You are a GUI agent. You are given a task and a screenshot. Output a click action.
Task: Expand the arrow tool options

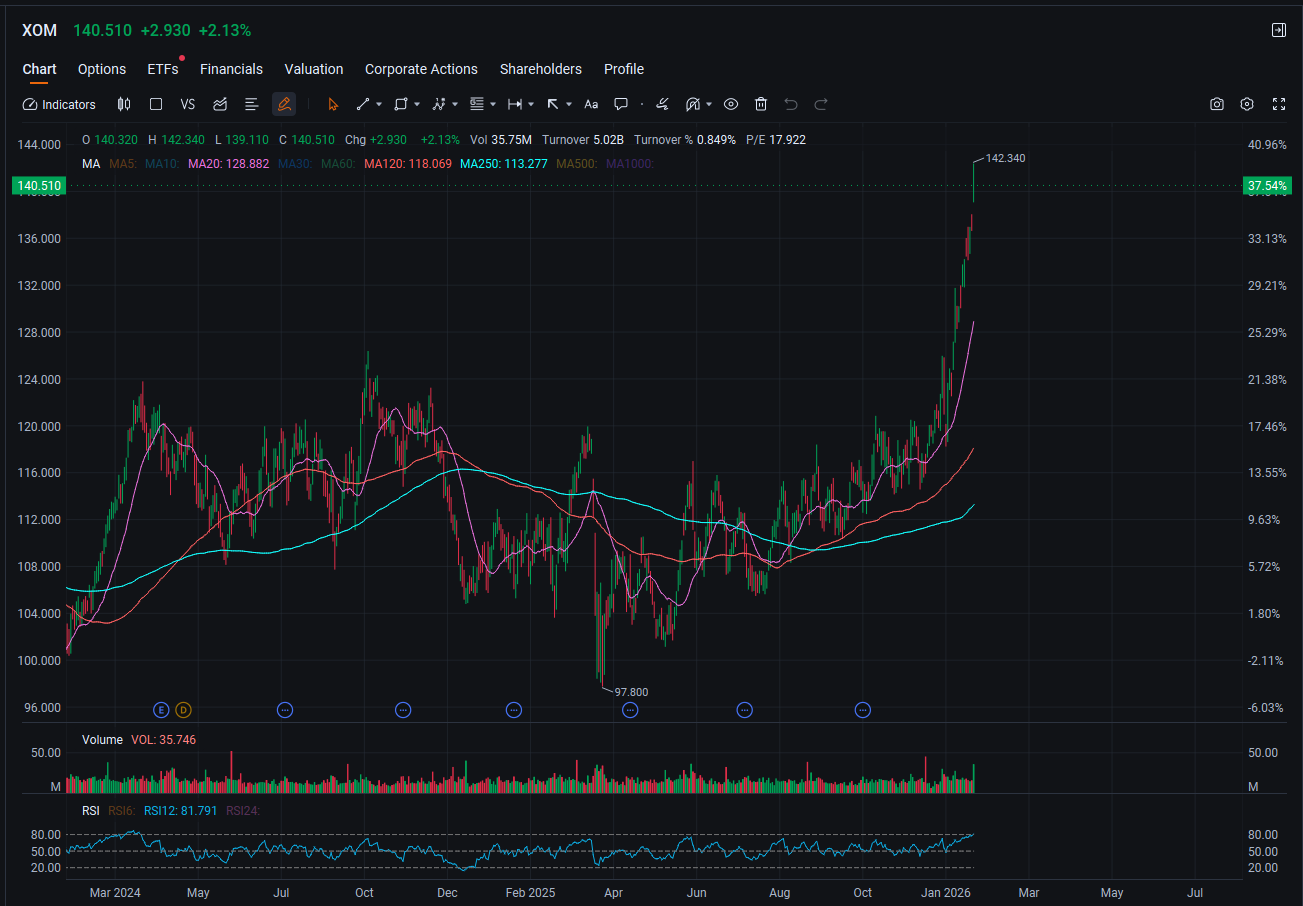(x=569, y=104)
